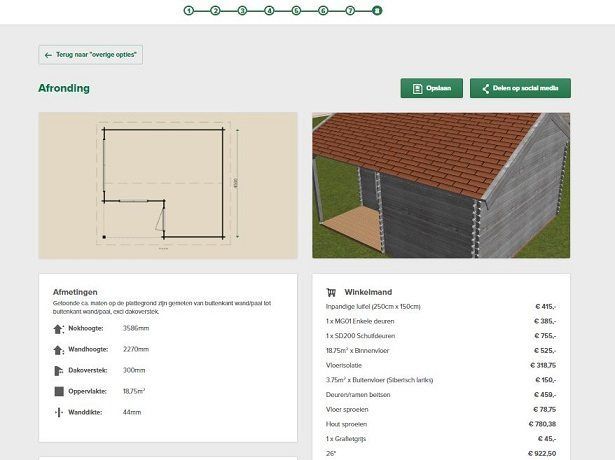Open the 3D log cabin render
Viewport: 615px width, 460px height.
point(441,185)
